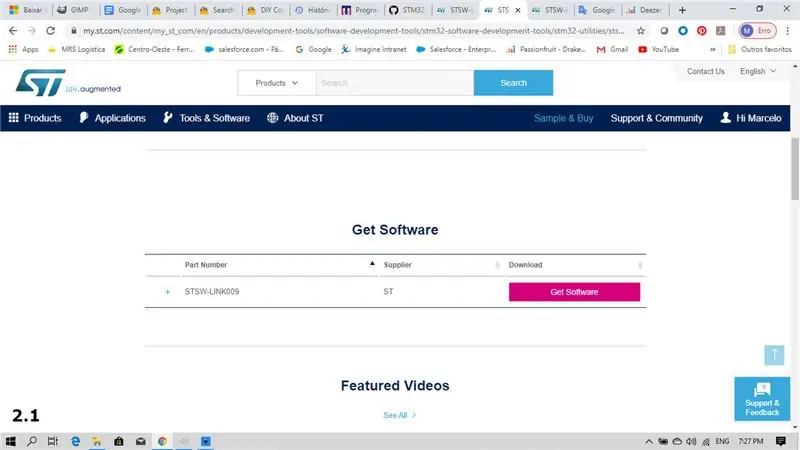Open File Explorer from taskbar

coord(97,441)
